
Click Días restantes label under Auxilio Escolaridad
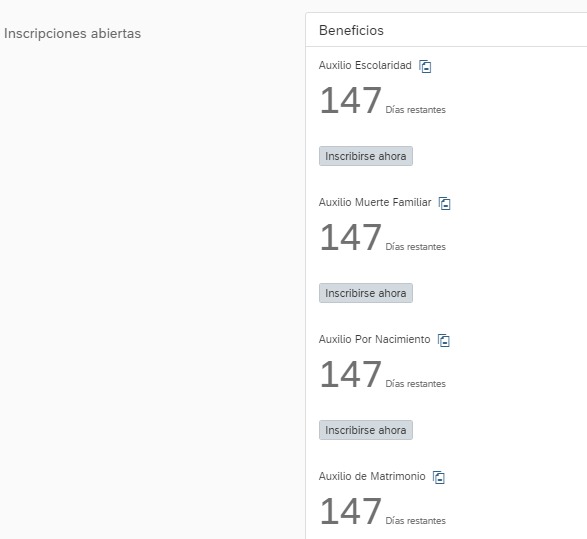[x=416, y=110]
